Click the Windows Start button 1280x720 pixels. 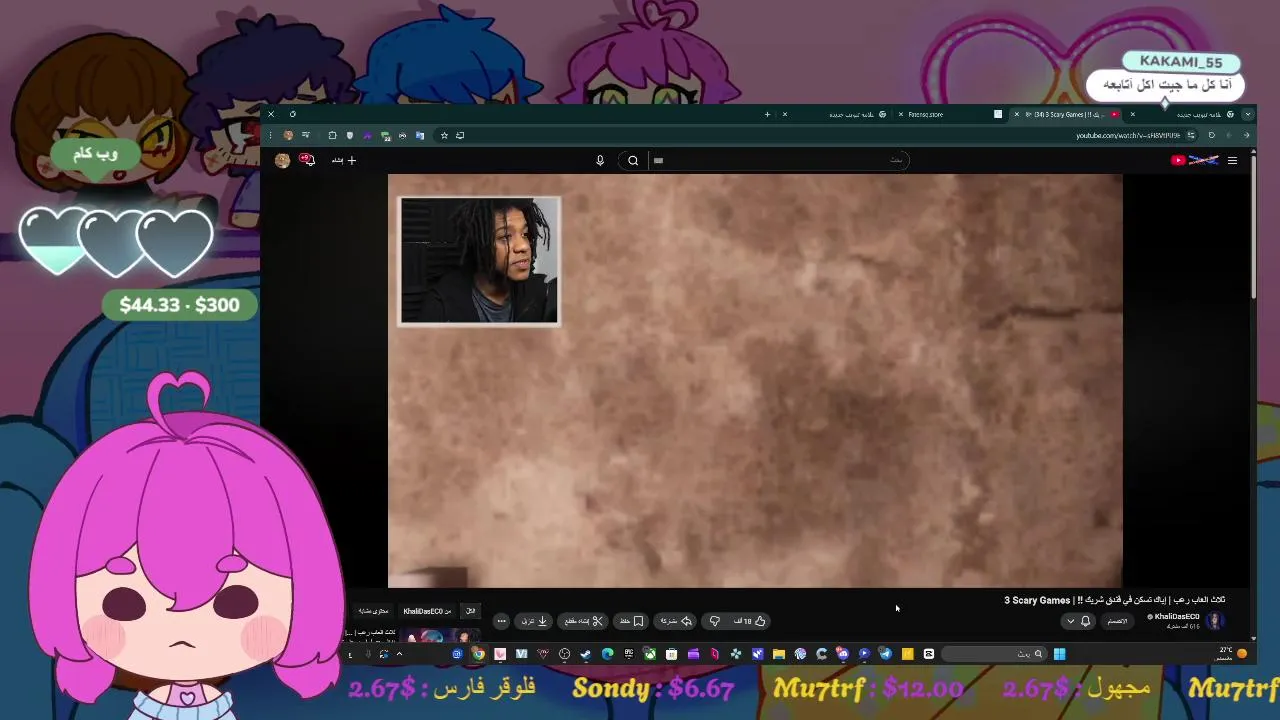pyautogui.click(x=1059, y=654)
